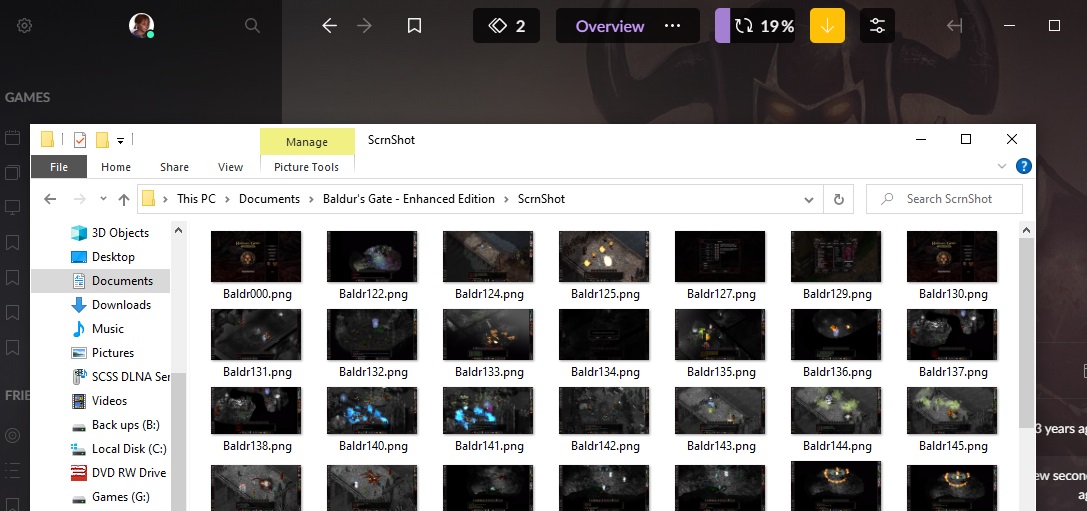
Task: Open the recent locations dropdown arrow
Action: 103,199
